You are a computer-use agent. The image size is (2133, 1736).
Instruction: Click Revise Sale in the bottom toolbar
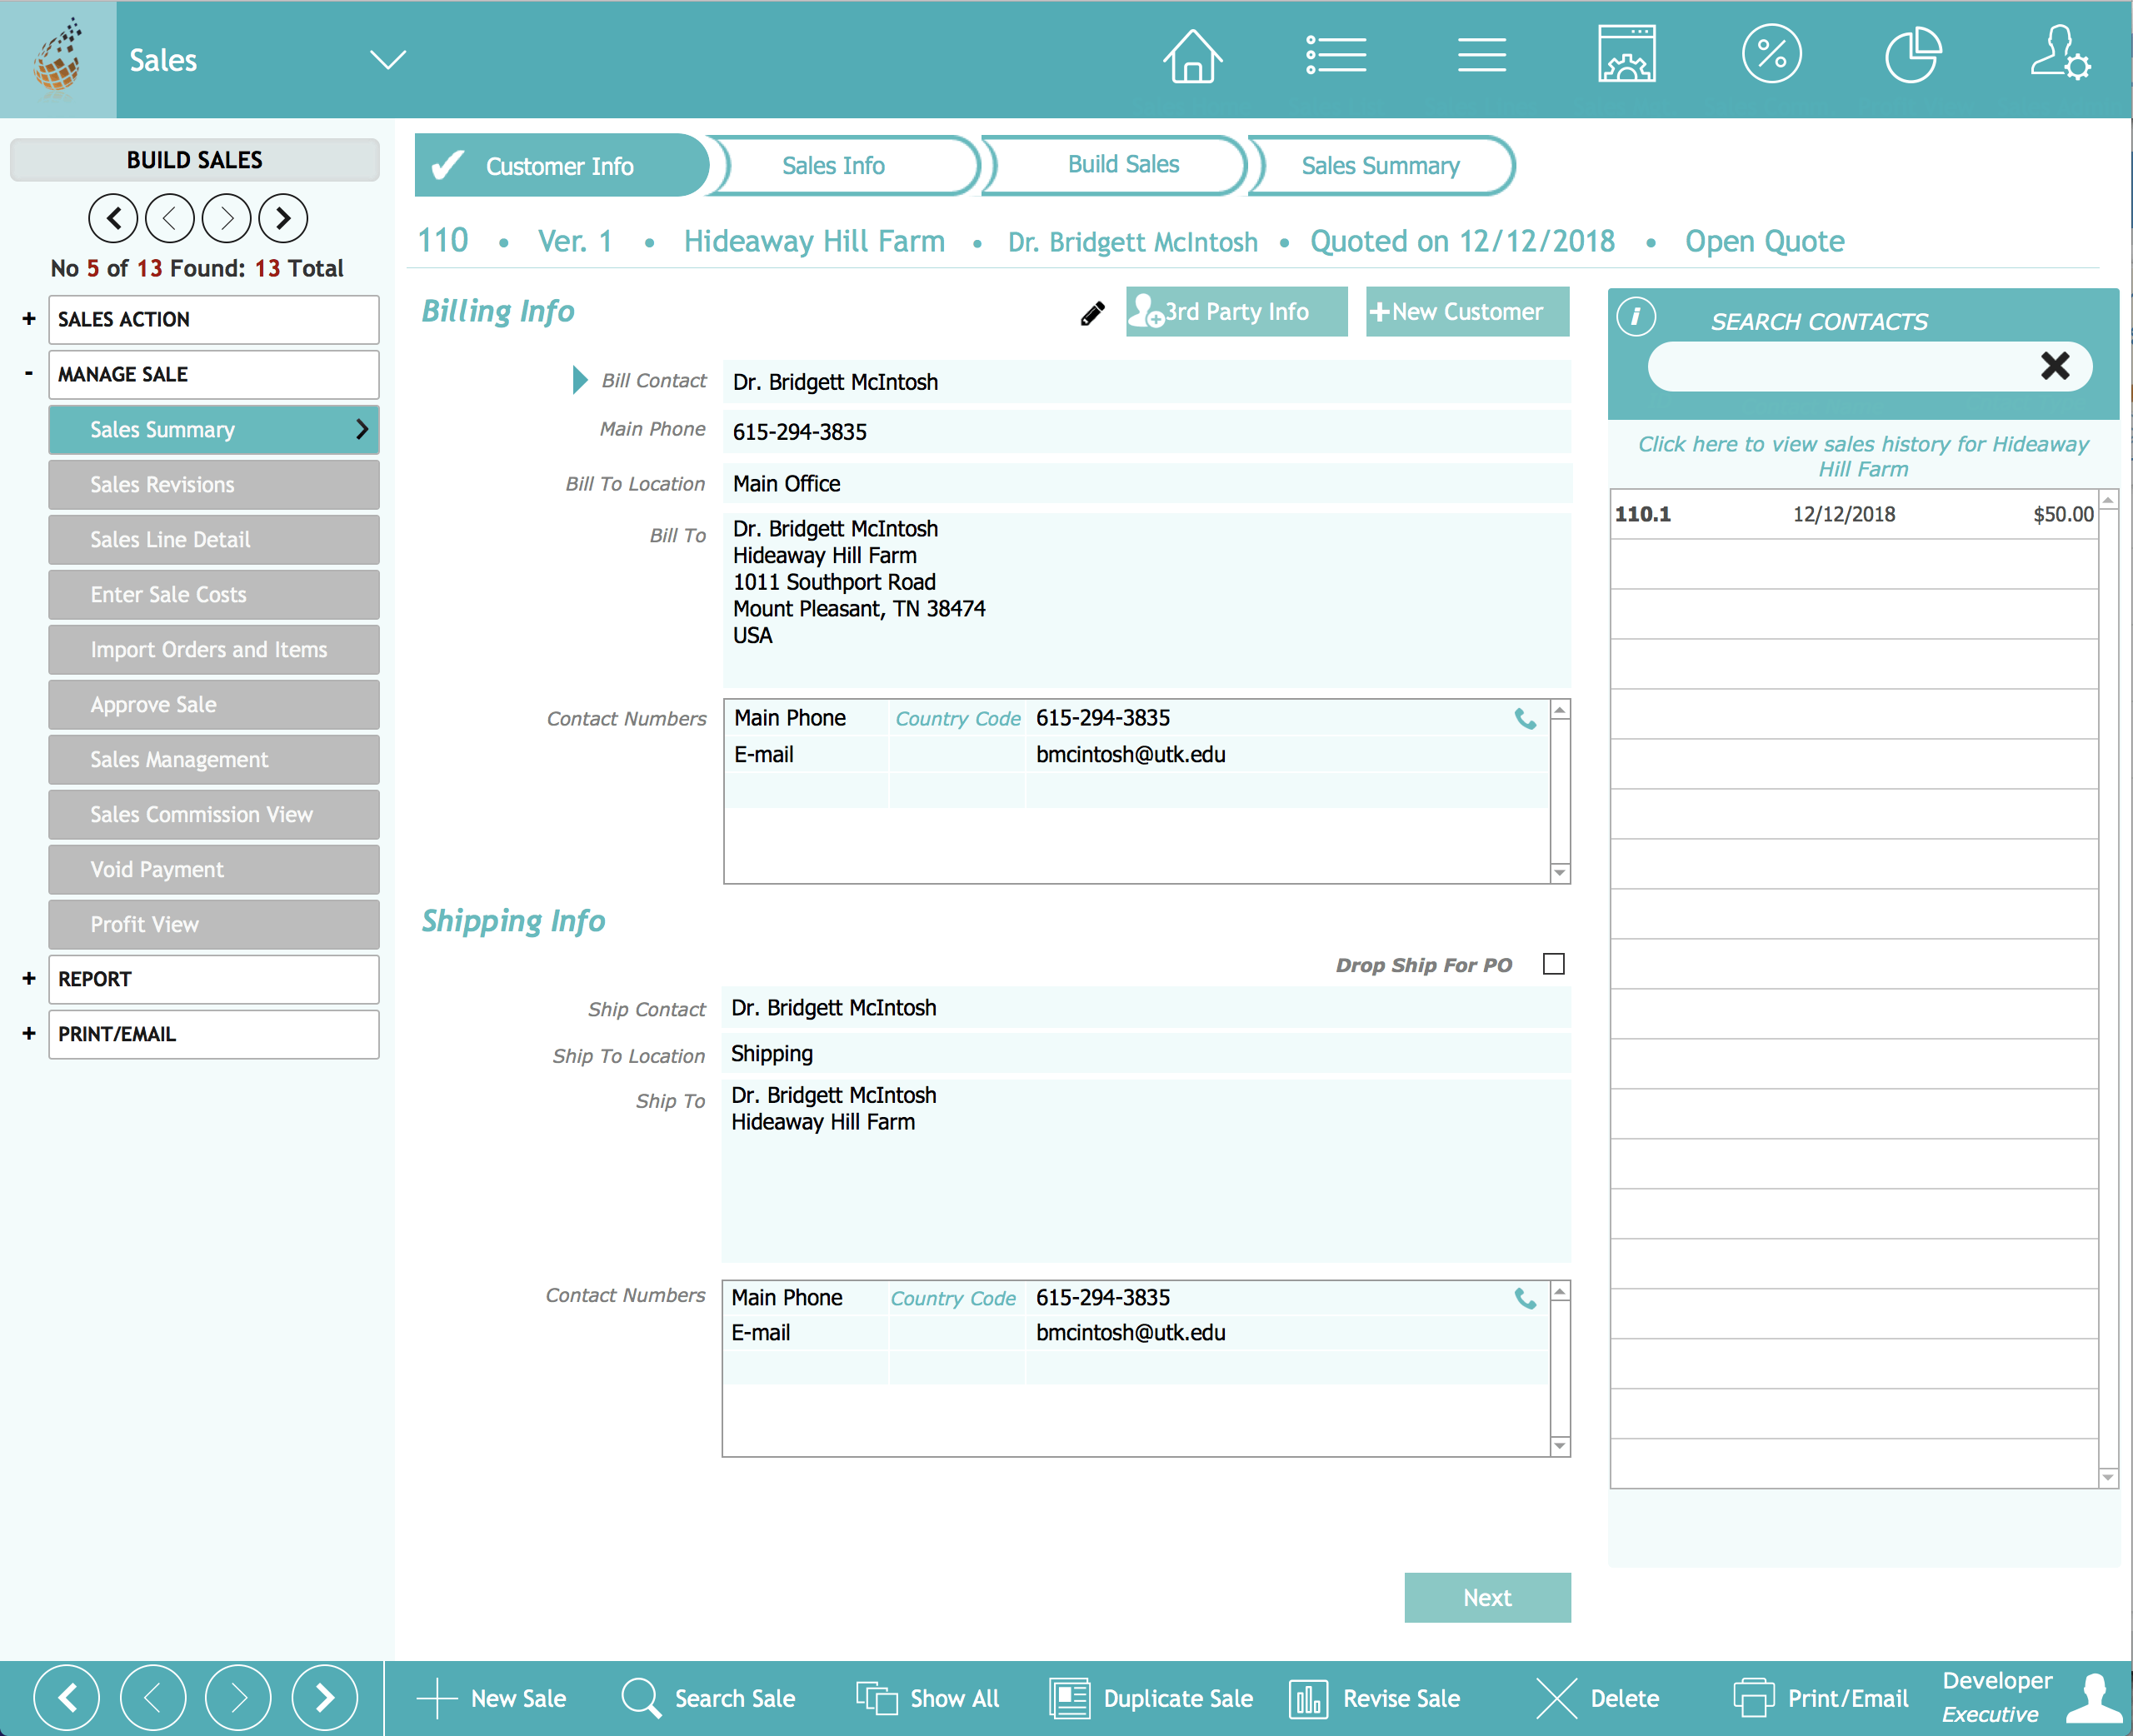tap(1375, 1698)
